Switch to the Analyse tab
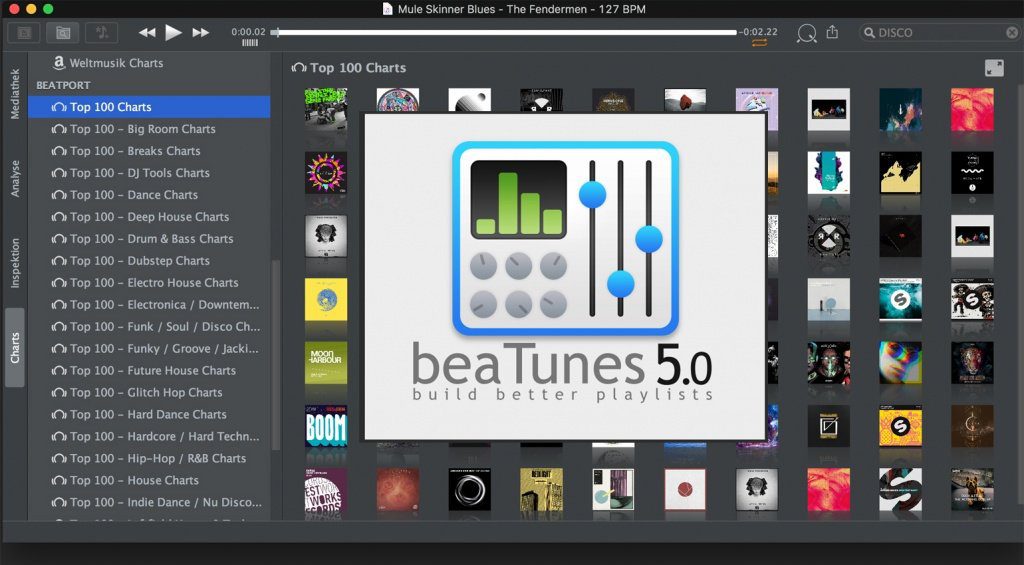The height and width of the screenshot is (565, 1024). coord(15,178)
